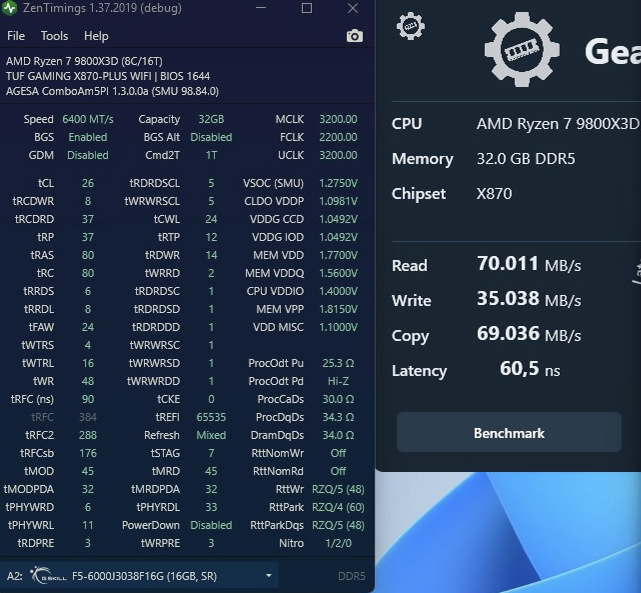Click the Latency result 60,5 ns
This screenshot has height=593, width=641.
(530, 369)
